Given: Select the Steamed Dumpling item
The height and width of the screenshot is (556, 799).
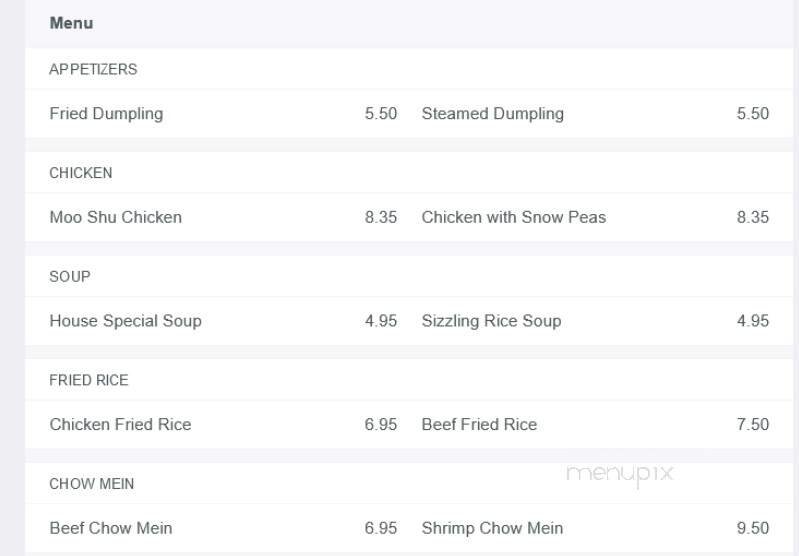Looking at the screenshot, I should tap(492, 114).
